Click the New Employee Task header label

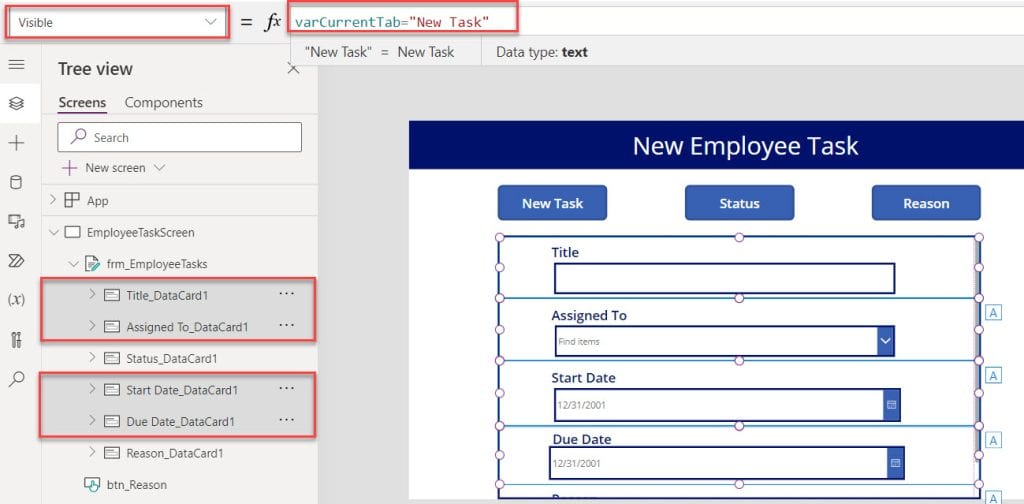[x=746, y=146]
